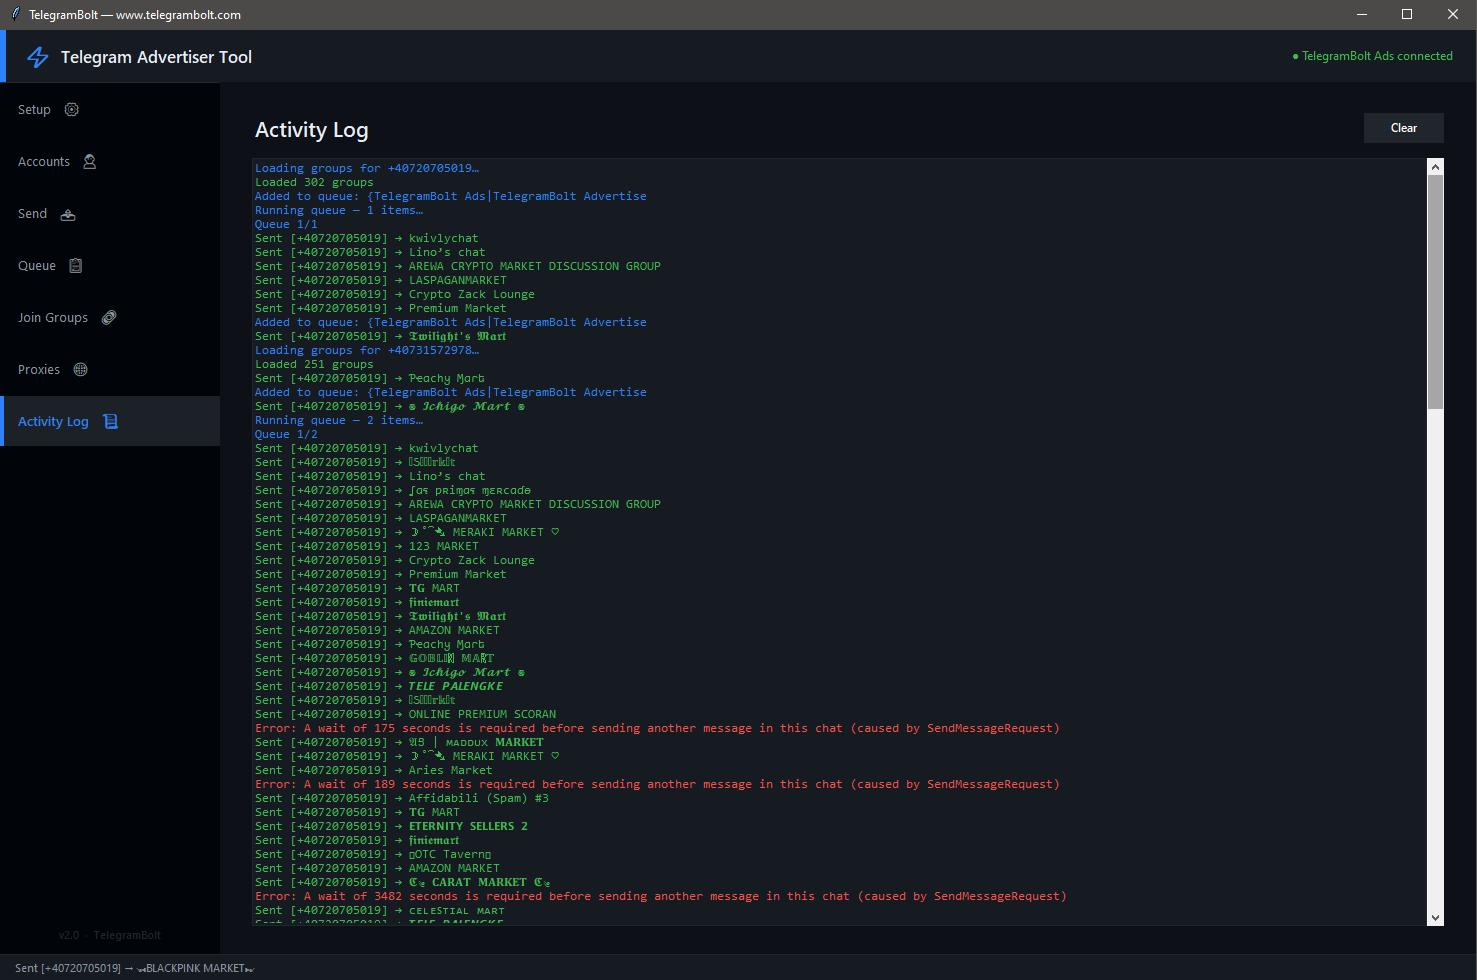Click the 'Queue 1/1' log line
Screen dimensions: 1477x980
pos(286,224)
